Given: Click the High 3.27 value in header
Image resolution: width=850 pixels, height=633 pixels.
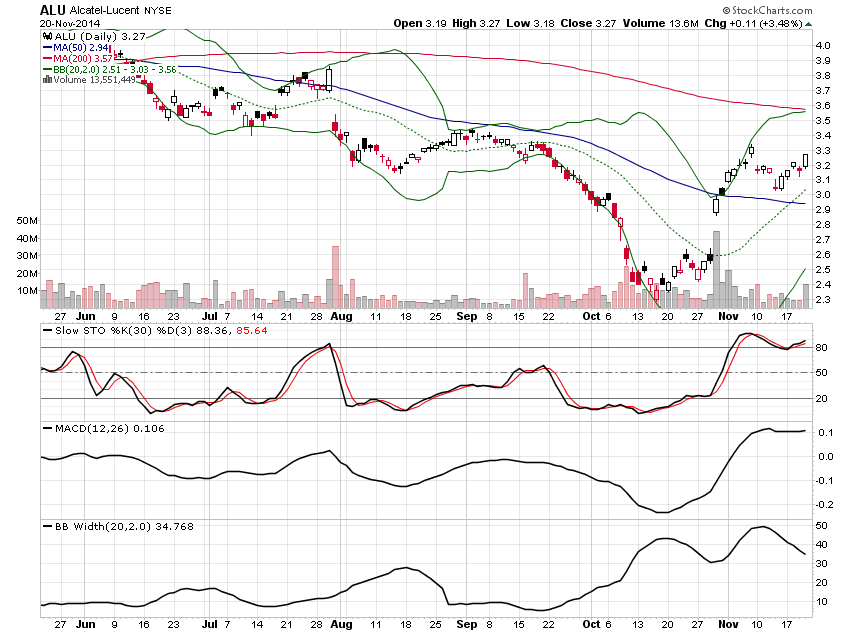Looking at the screenshot, I should pos(476,23).
